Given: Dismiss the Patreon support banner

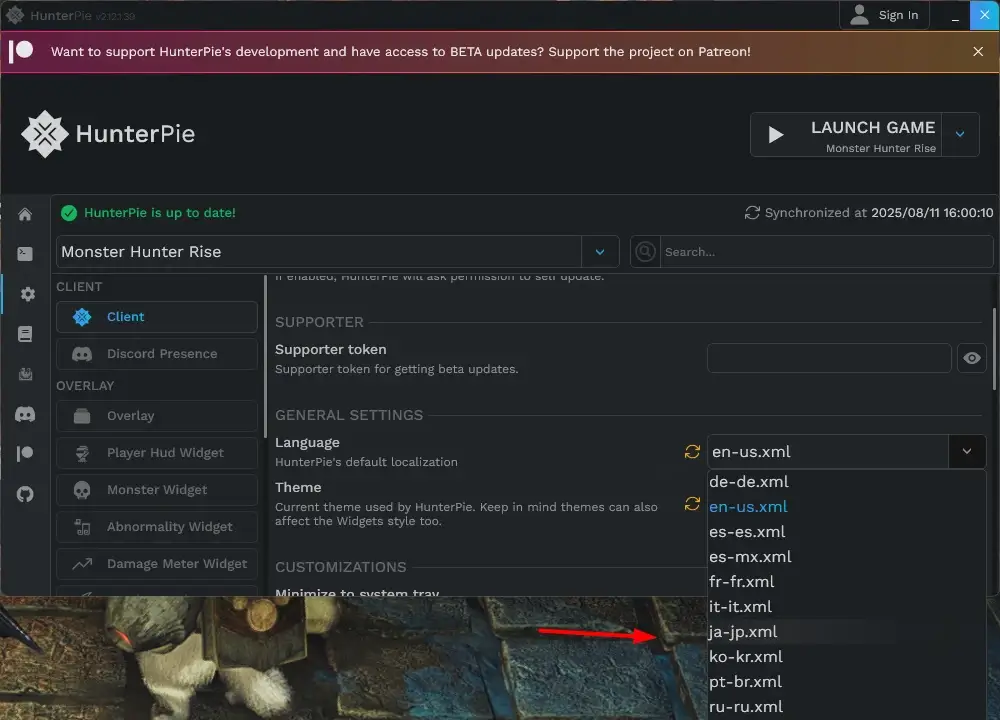Looking at the screenshot, I should click(x=978, y=52).
